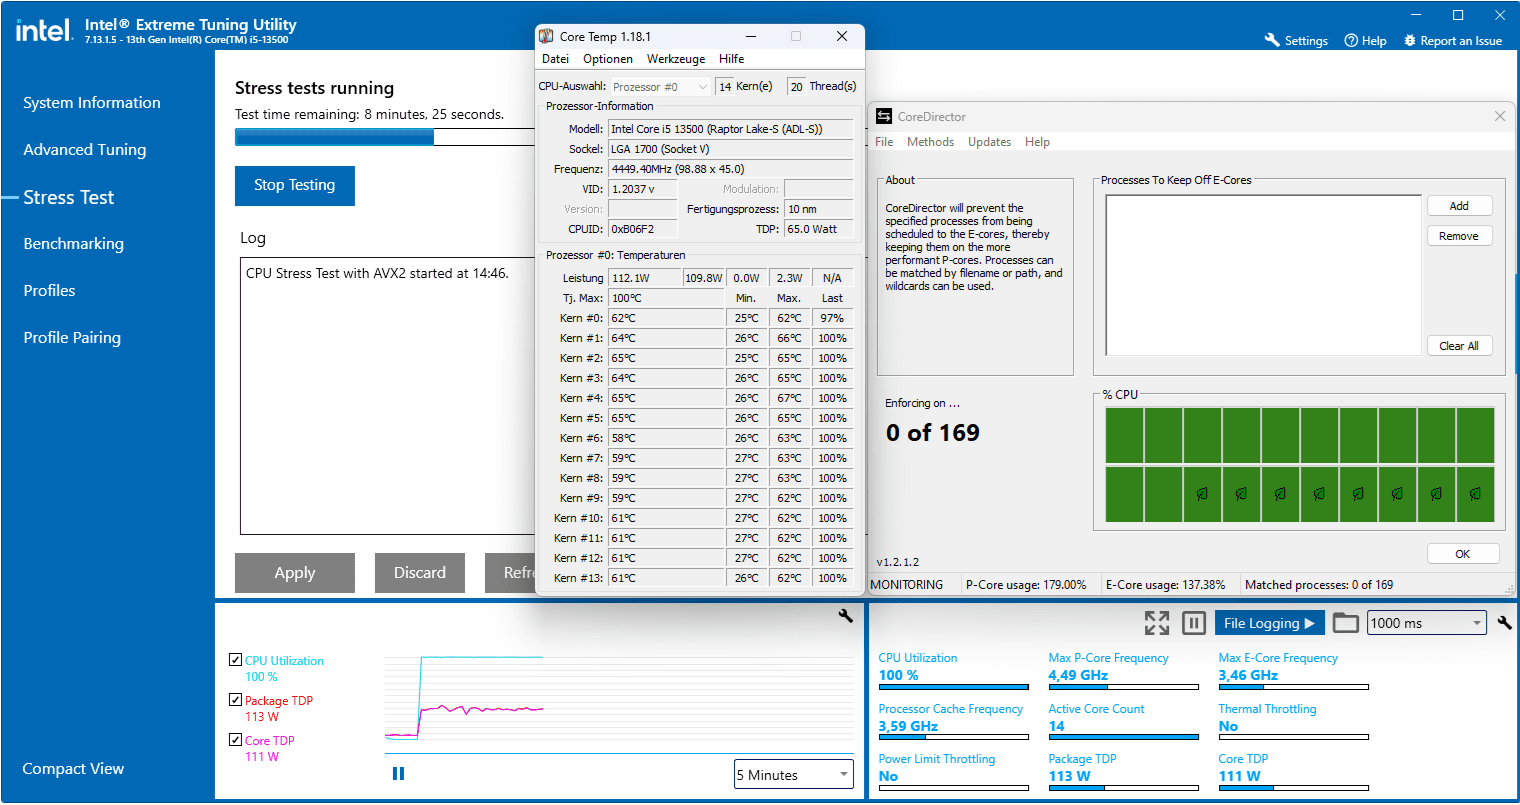Image resolution: width=1520 pixels, height=805 pixels.
Task: Click the Stop Testing button
Action: coord(295,185)
